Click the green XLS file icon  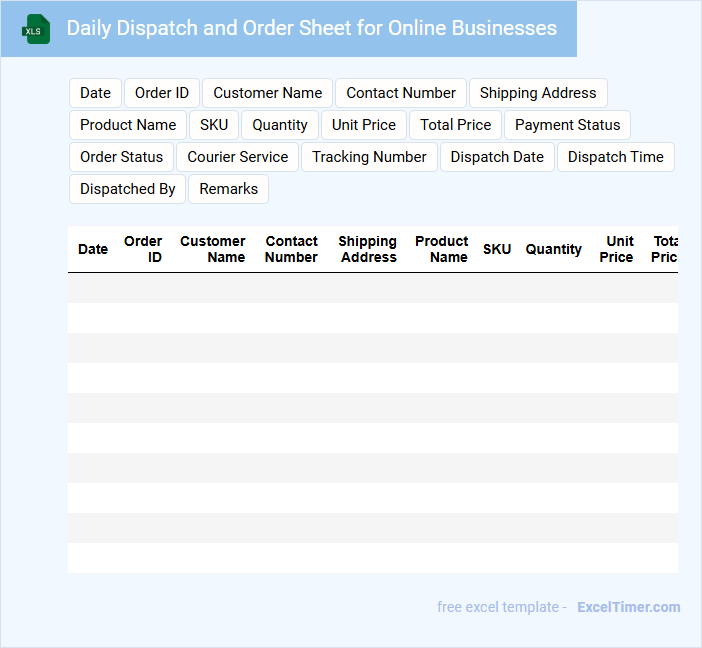pos(35,29)
